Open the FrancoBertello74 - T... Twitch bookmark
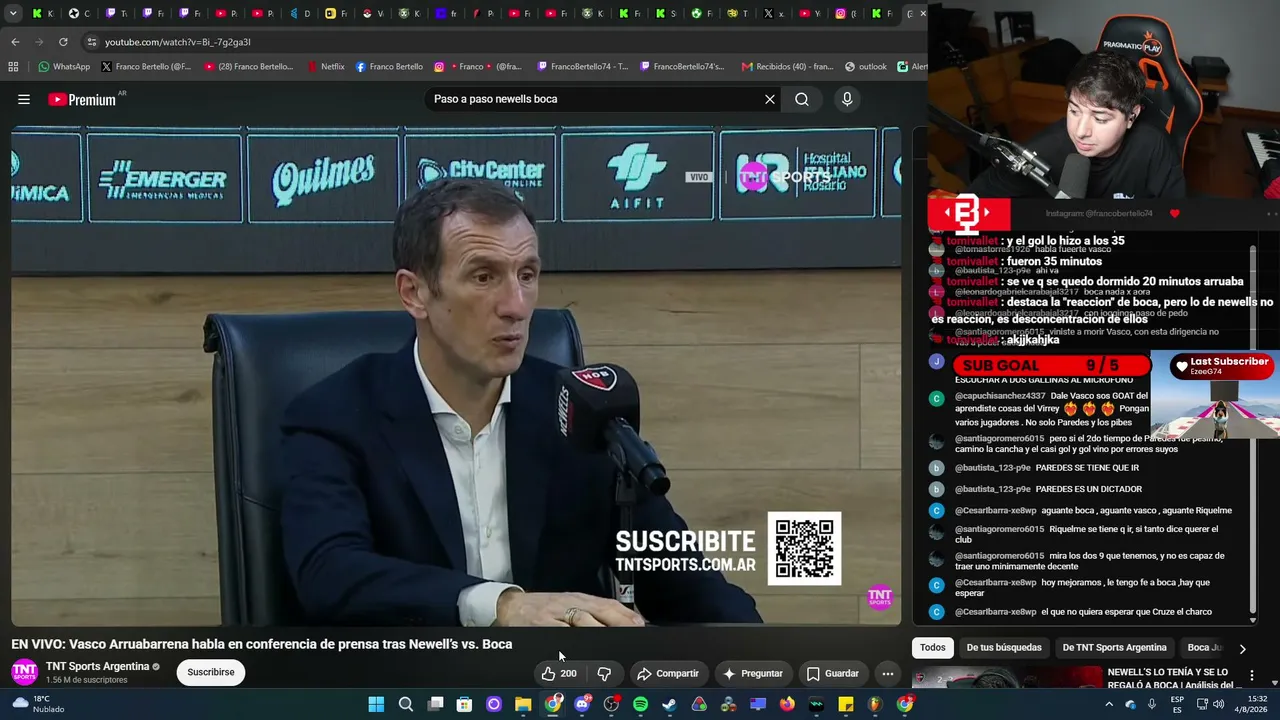Image resolution: width=1280 pixels, height=720 pixels. [582, 67]
